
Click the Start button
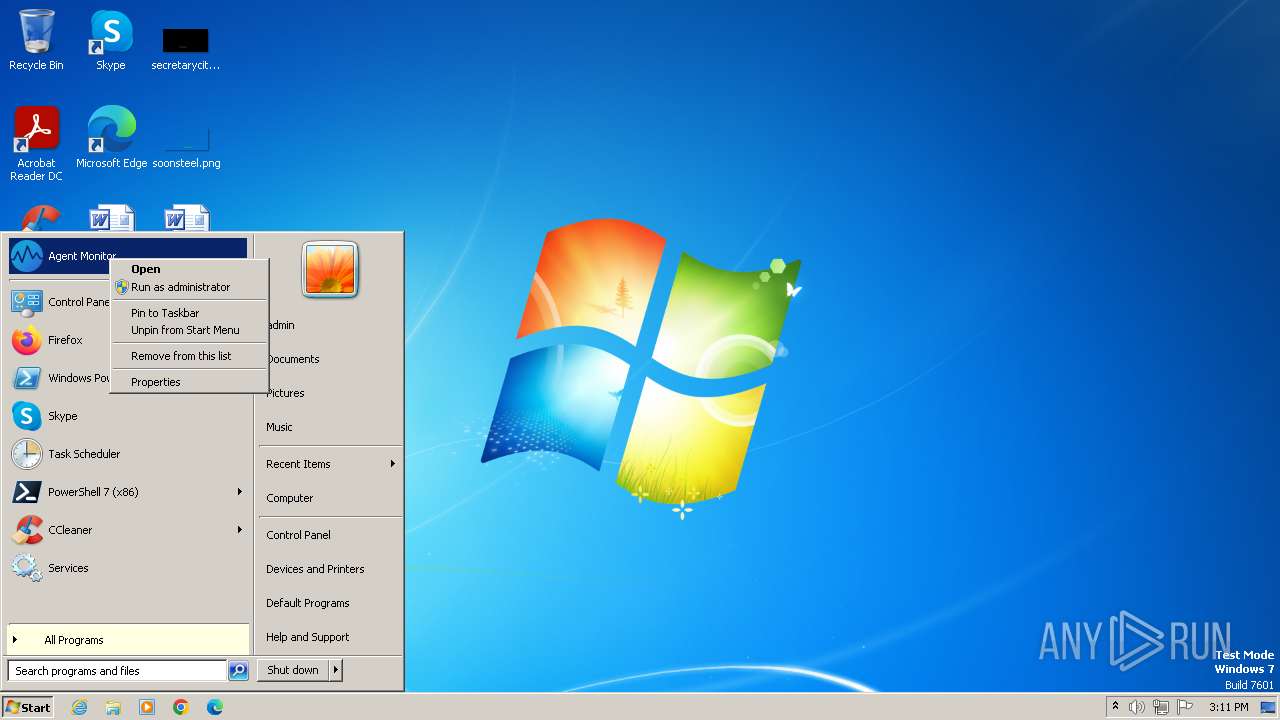[28, 707]
